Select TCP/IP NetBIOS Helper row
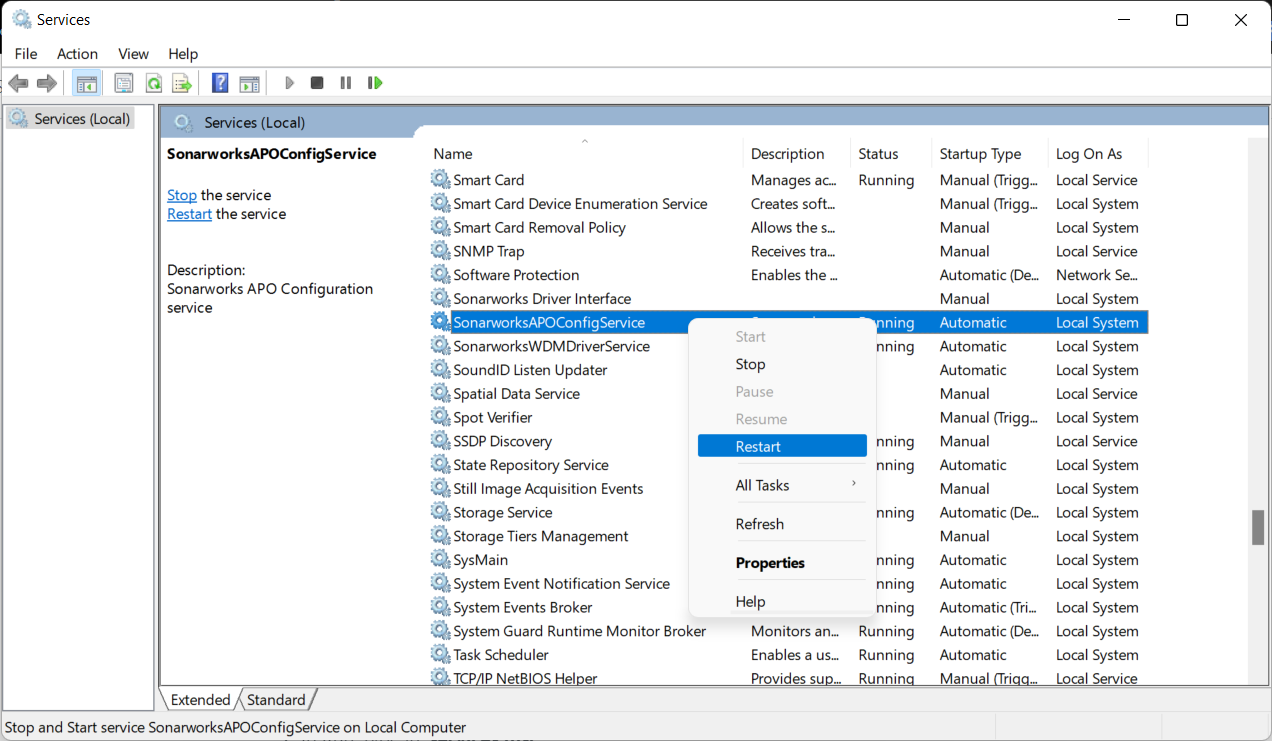 click(788, 678)
